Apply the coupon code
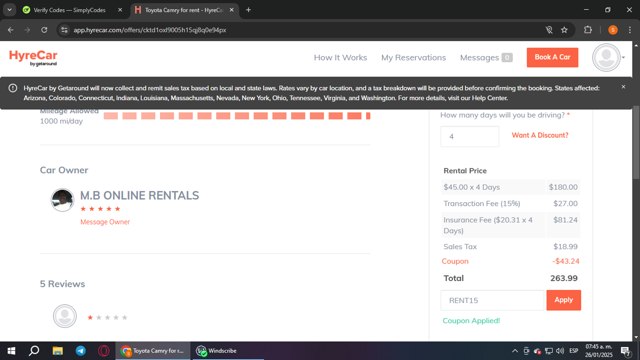The image size is (640, 360). [x=563, y=300]
